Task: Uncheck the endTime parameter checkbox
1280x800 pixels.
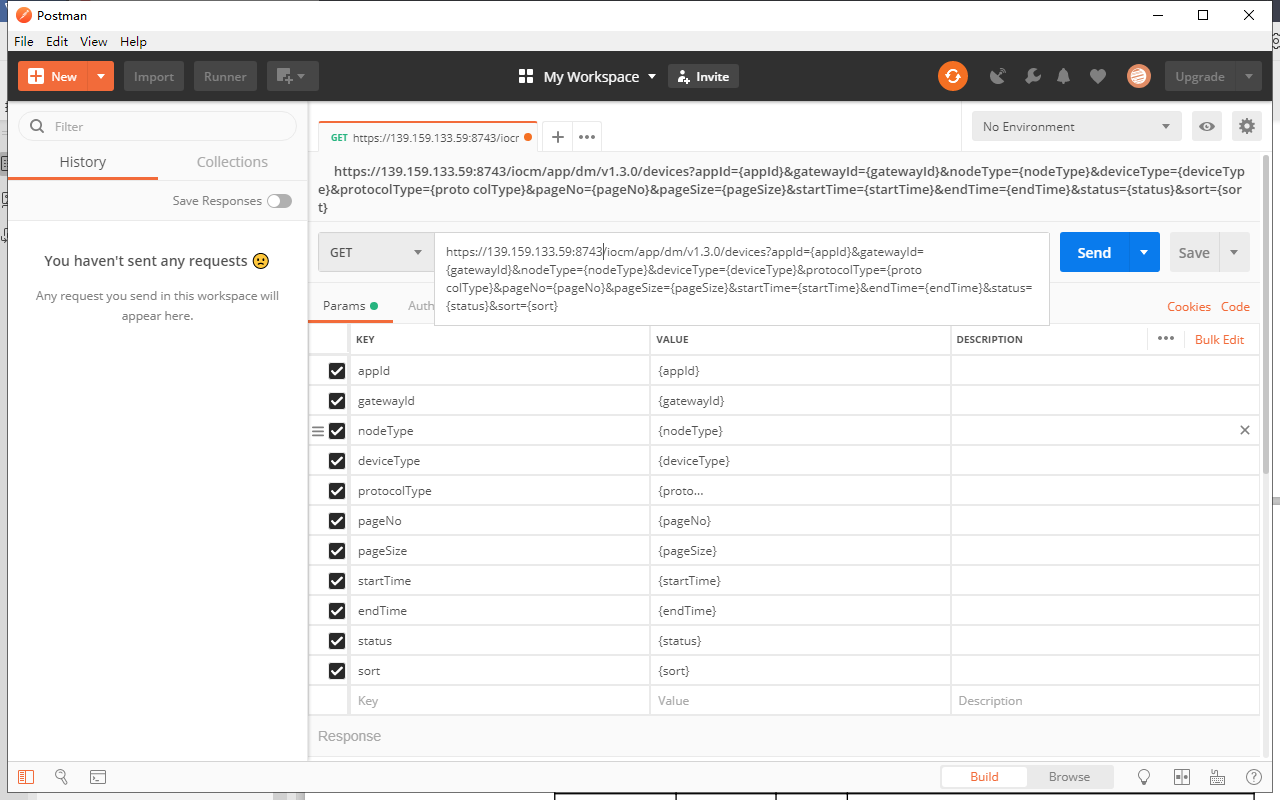Action: 337,611
